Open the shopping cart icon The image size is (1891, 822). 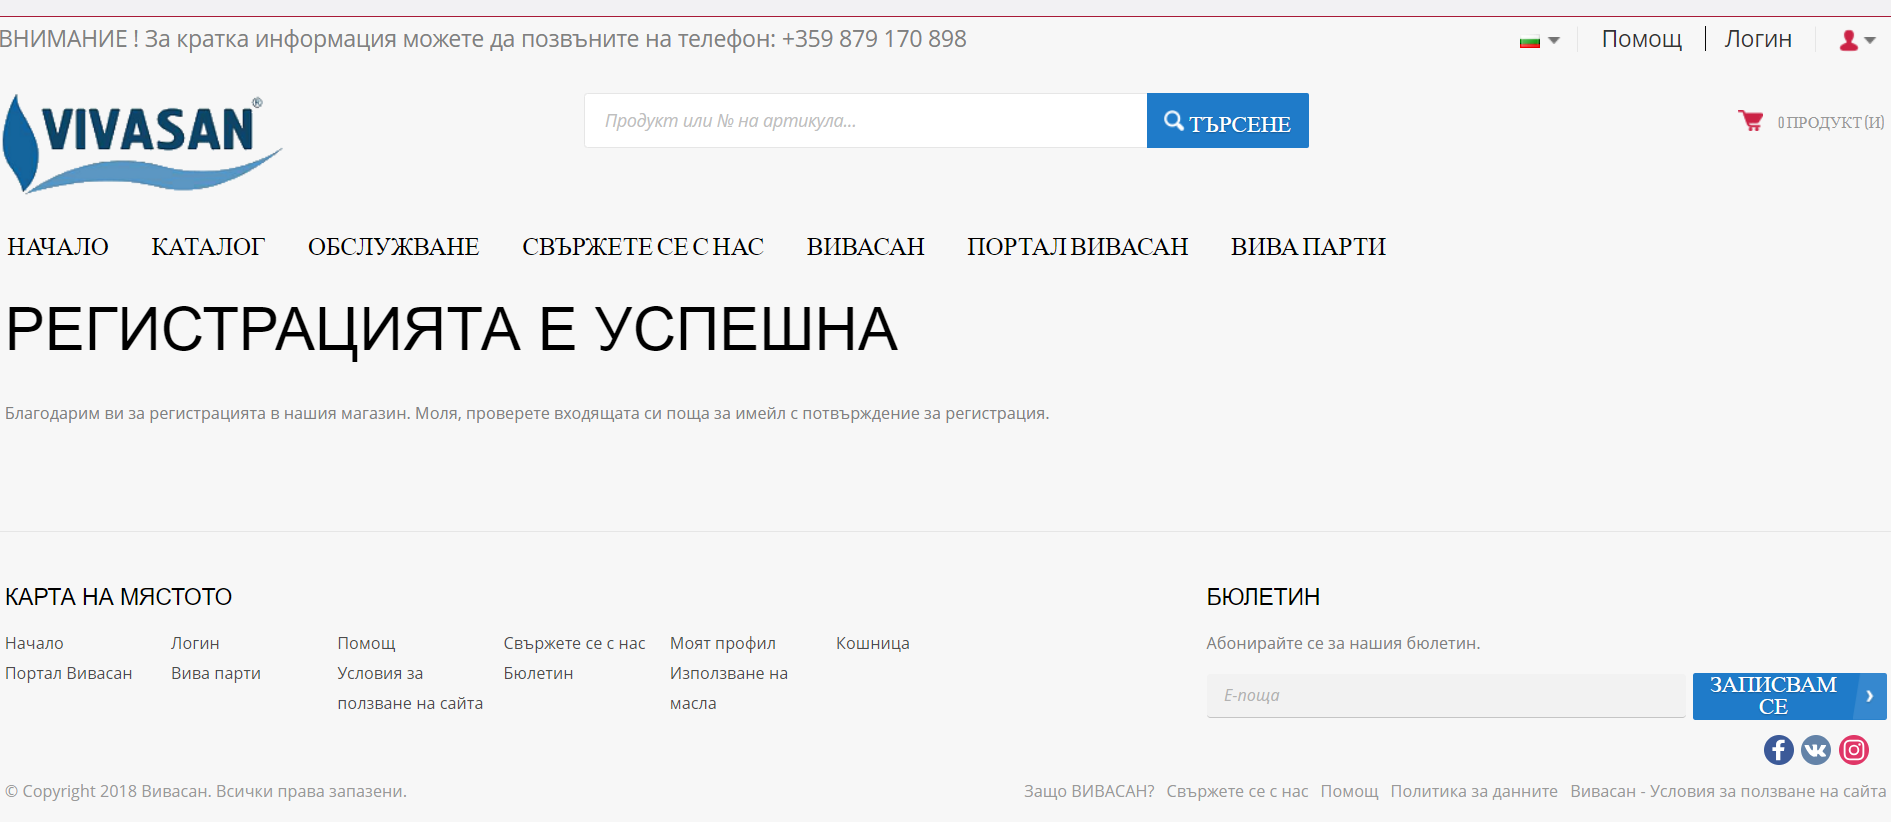tap(1750, 121)
